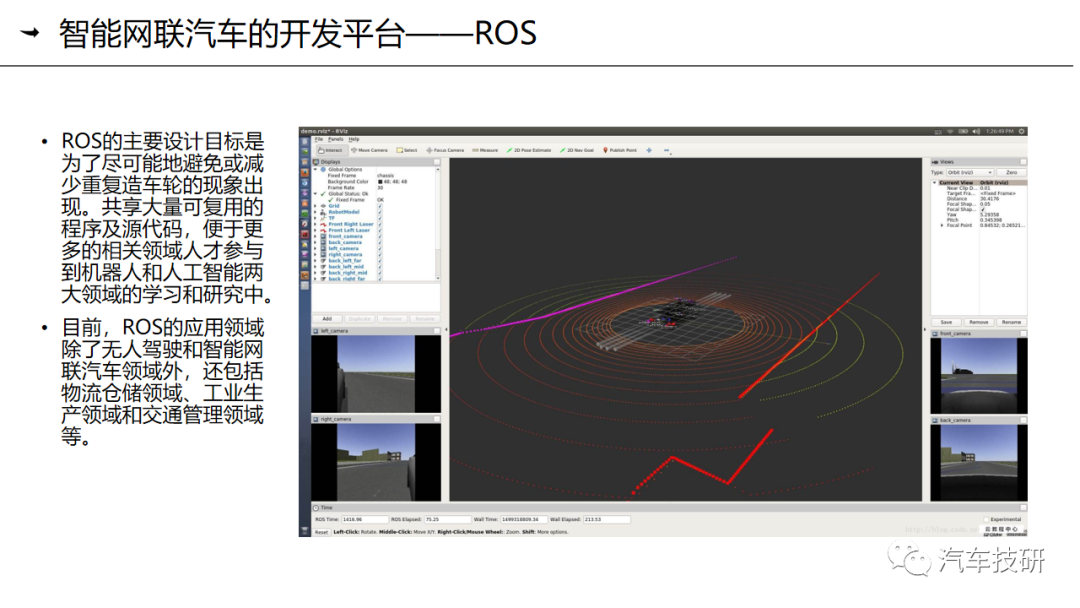Toggle the Focal Shape Fixed Size checkbox
Screen dimensions: 1080x608
983,209
